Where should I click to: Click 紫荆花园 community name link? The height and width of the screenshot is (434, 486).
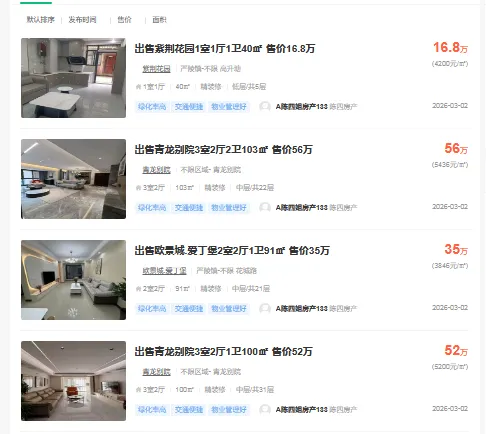coord(156,69)
